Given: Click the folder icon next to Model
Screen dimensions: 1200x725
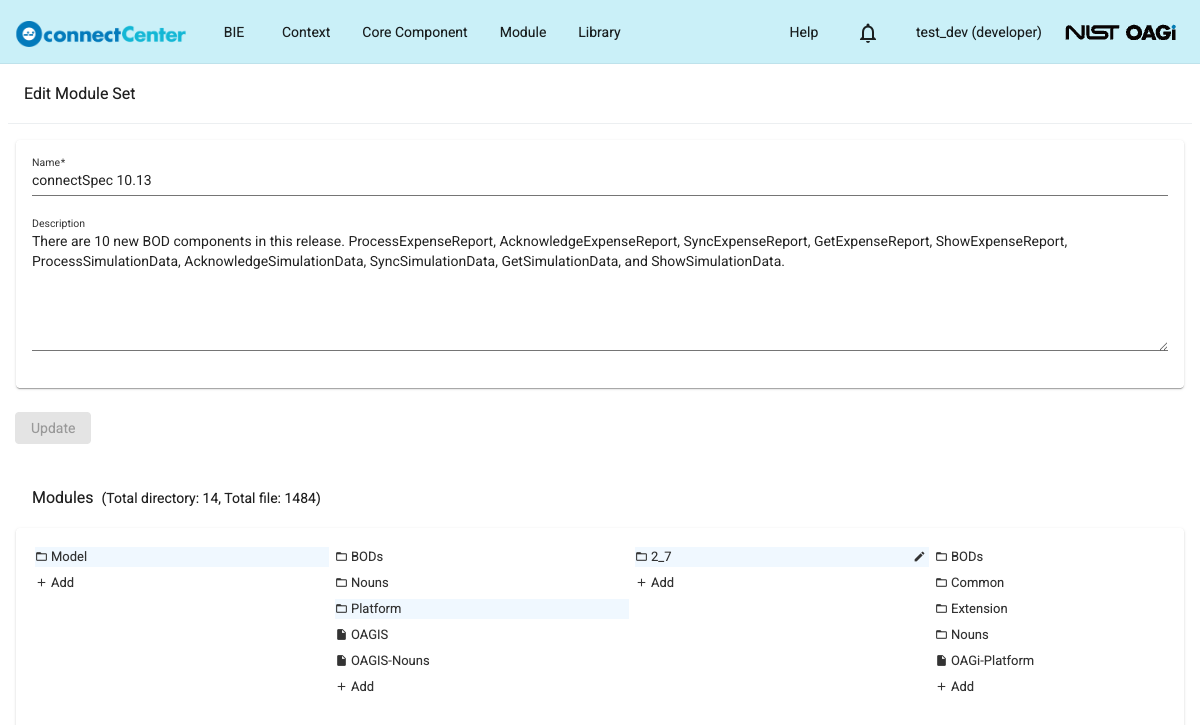Looking at the screenshot, I should pos(42,557).
